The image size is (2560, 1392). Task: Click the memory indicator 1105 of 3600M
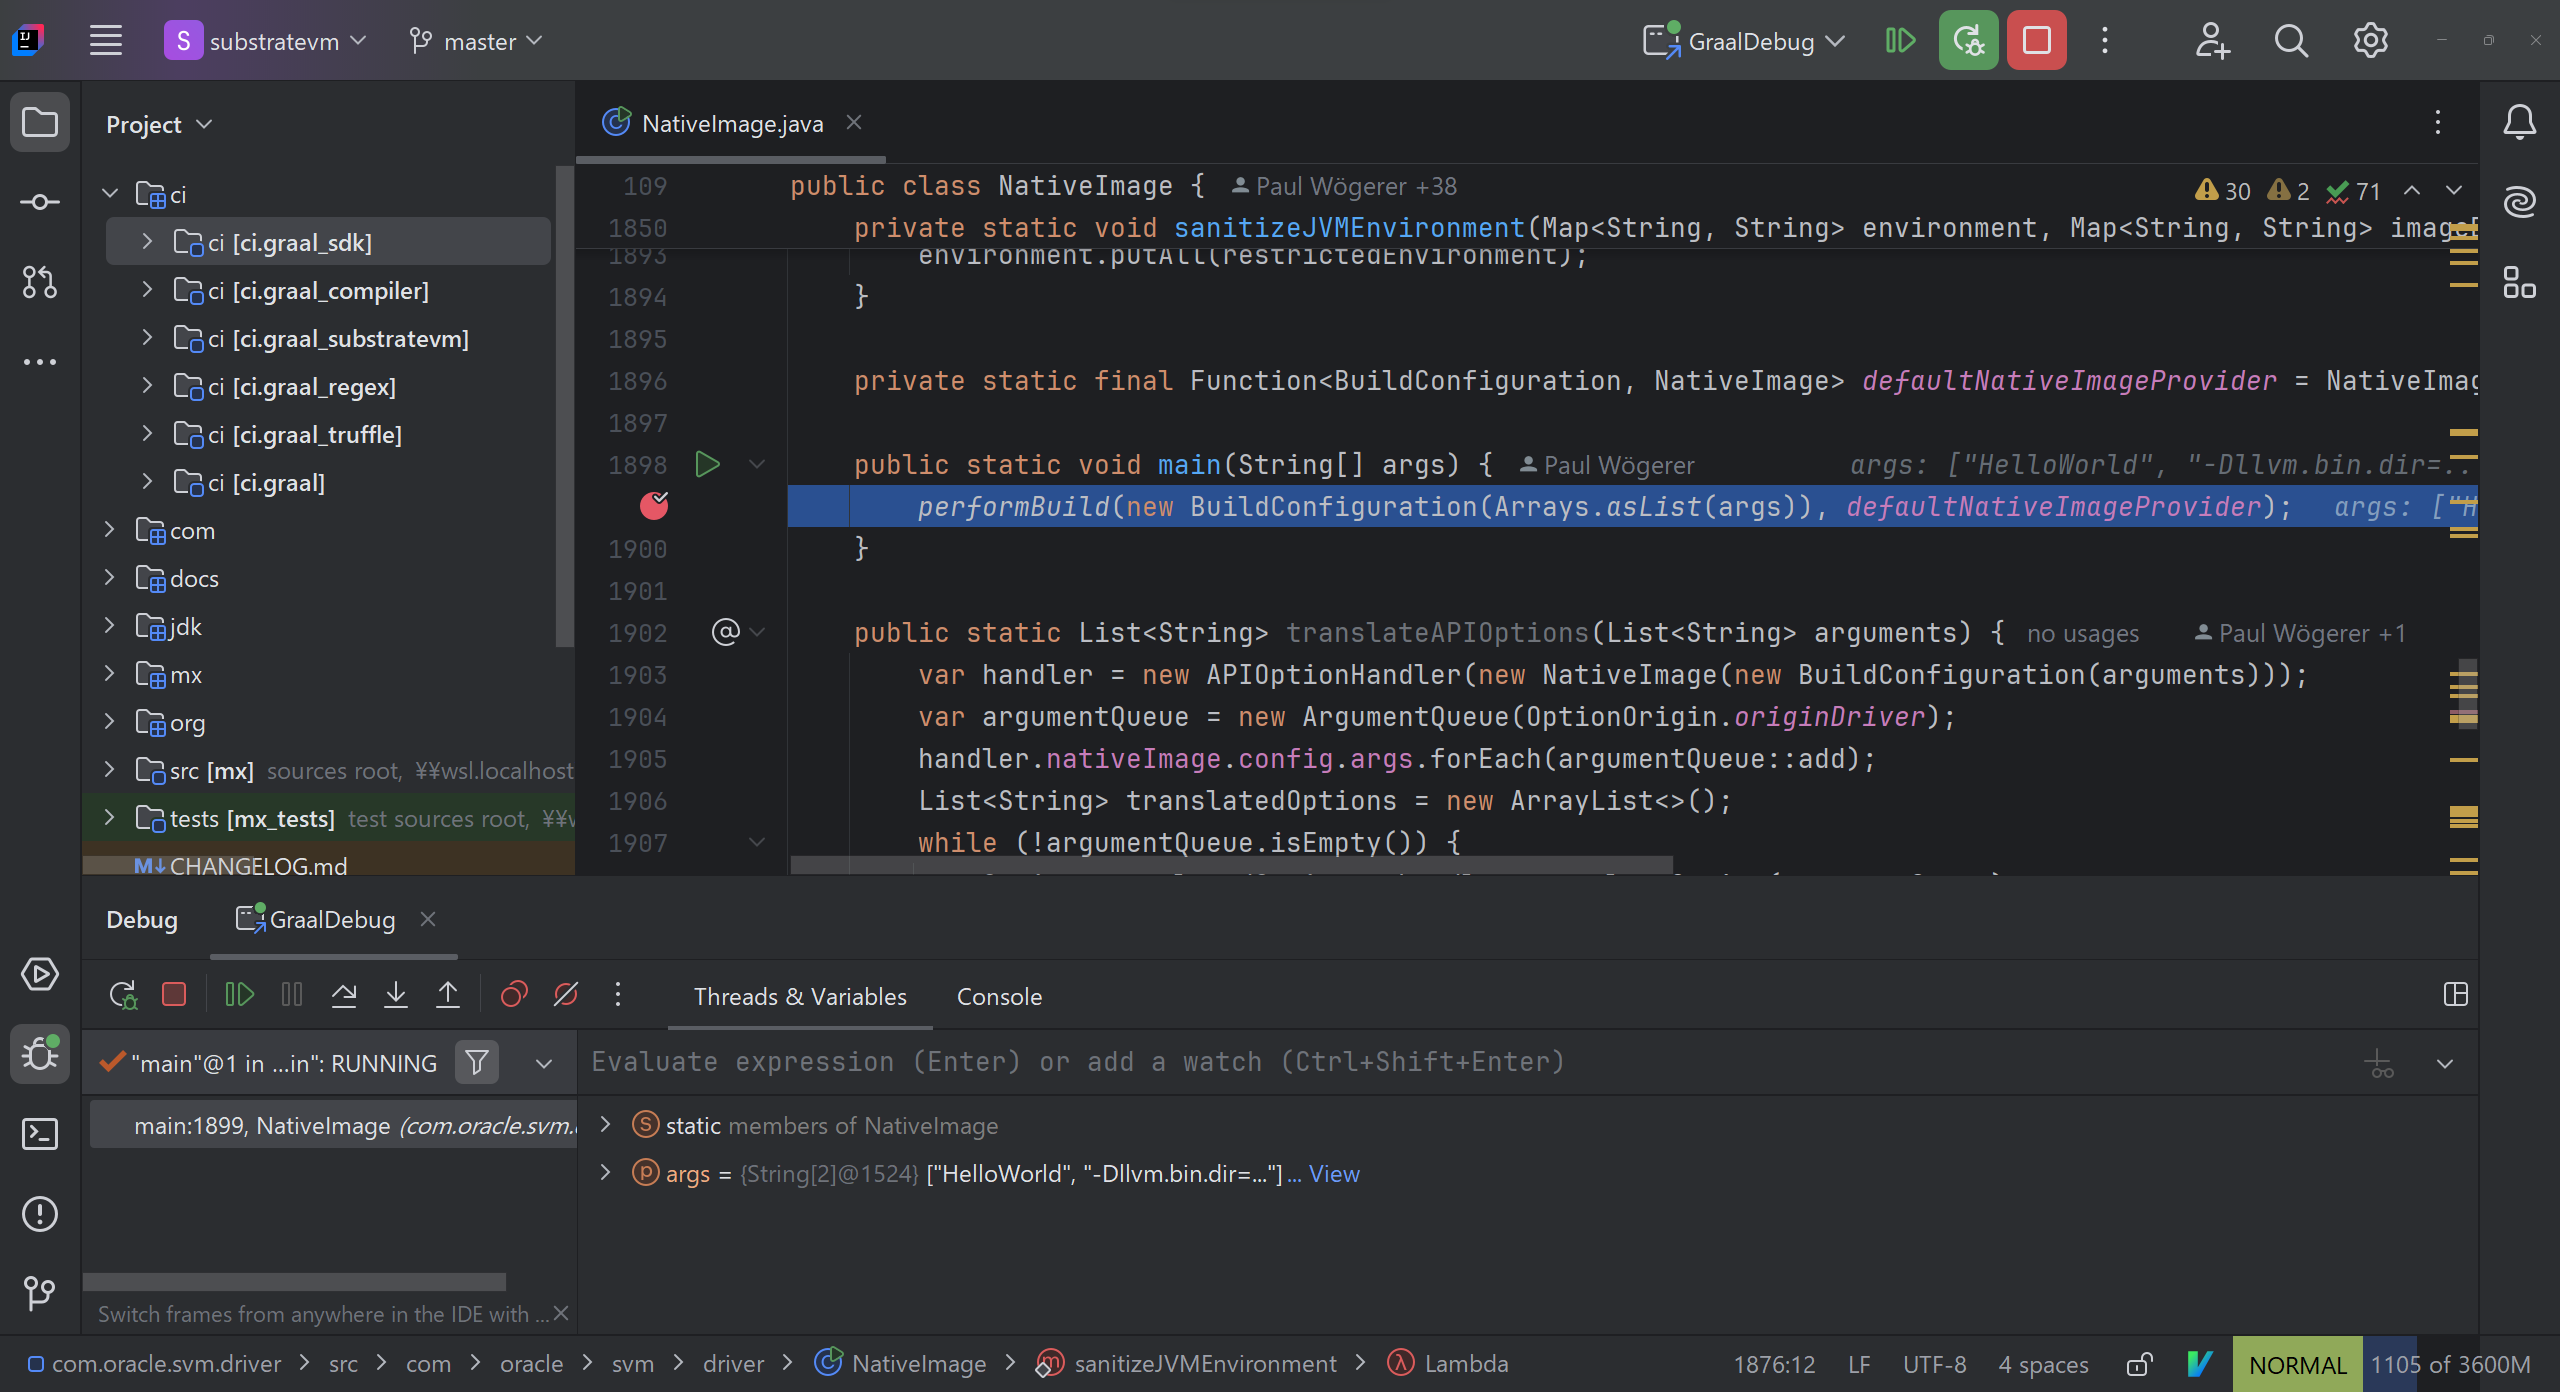point(2450,1365)
